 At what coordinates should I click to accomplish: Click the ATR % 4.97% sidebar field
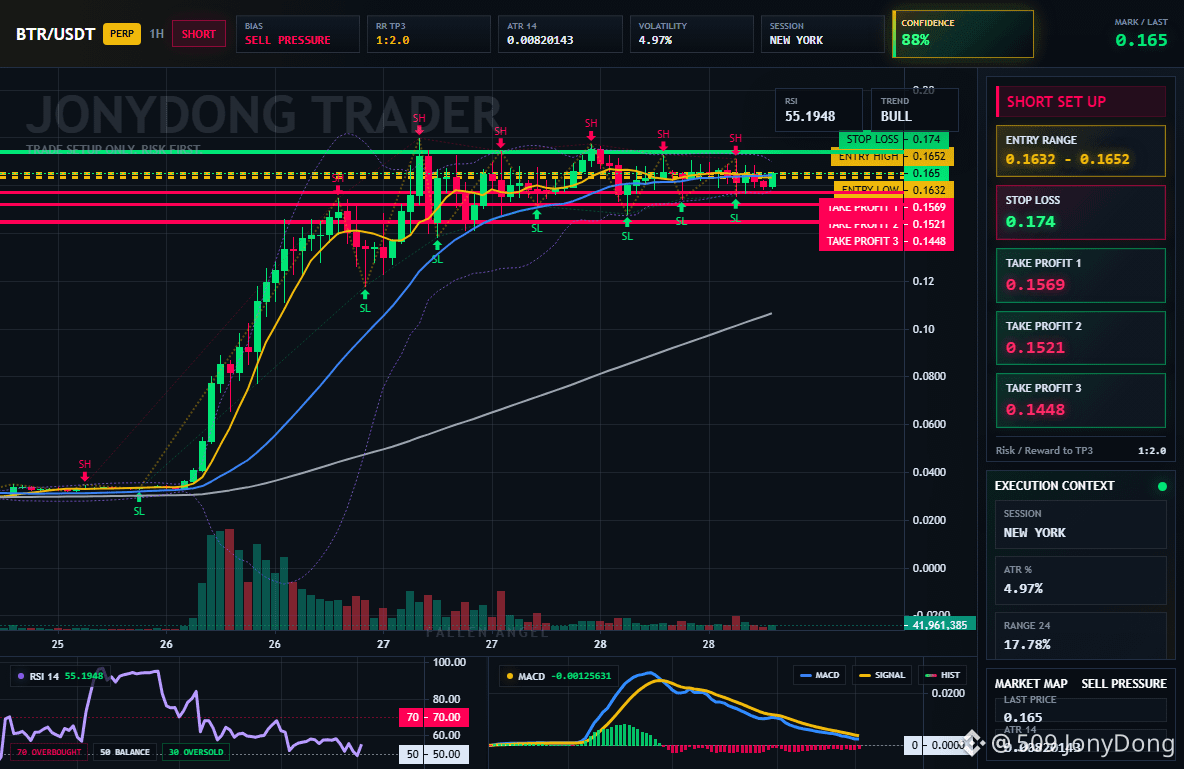click(x=1081, y=580)
